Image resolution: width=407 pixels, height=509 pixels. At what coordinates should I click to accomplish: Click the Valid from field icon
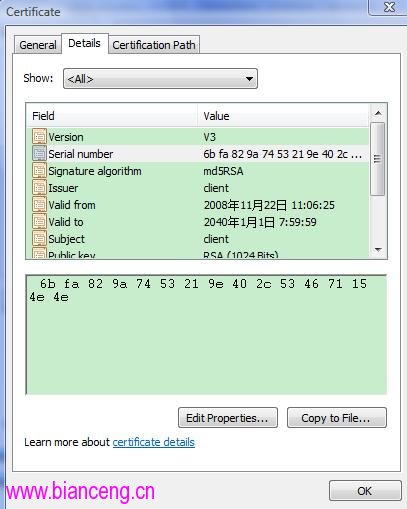pyautogui.click(x=39, y=205)
